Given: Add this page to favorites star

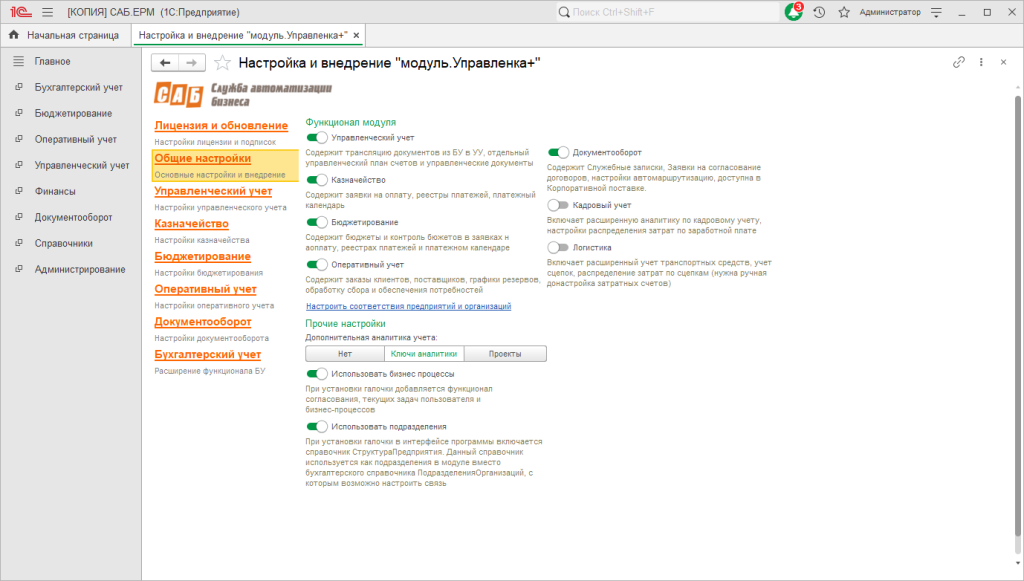Looking at the screenshot, I should pyautogui.click(x=223, y=63).
